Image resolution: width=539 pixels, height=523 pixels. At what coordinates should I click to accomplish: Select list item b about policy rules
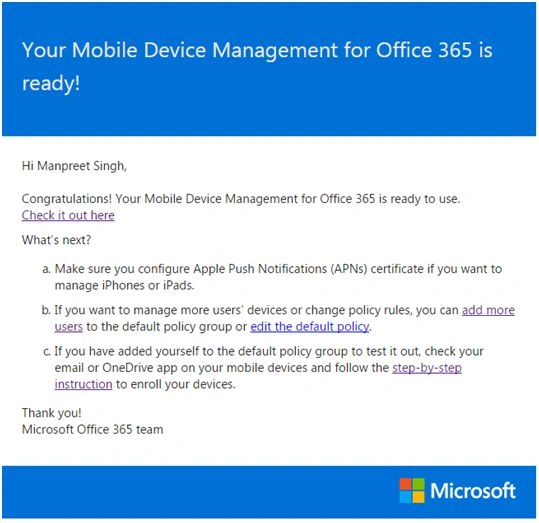(278, 318)
